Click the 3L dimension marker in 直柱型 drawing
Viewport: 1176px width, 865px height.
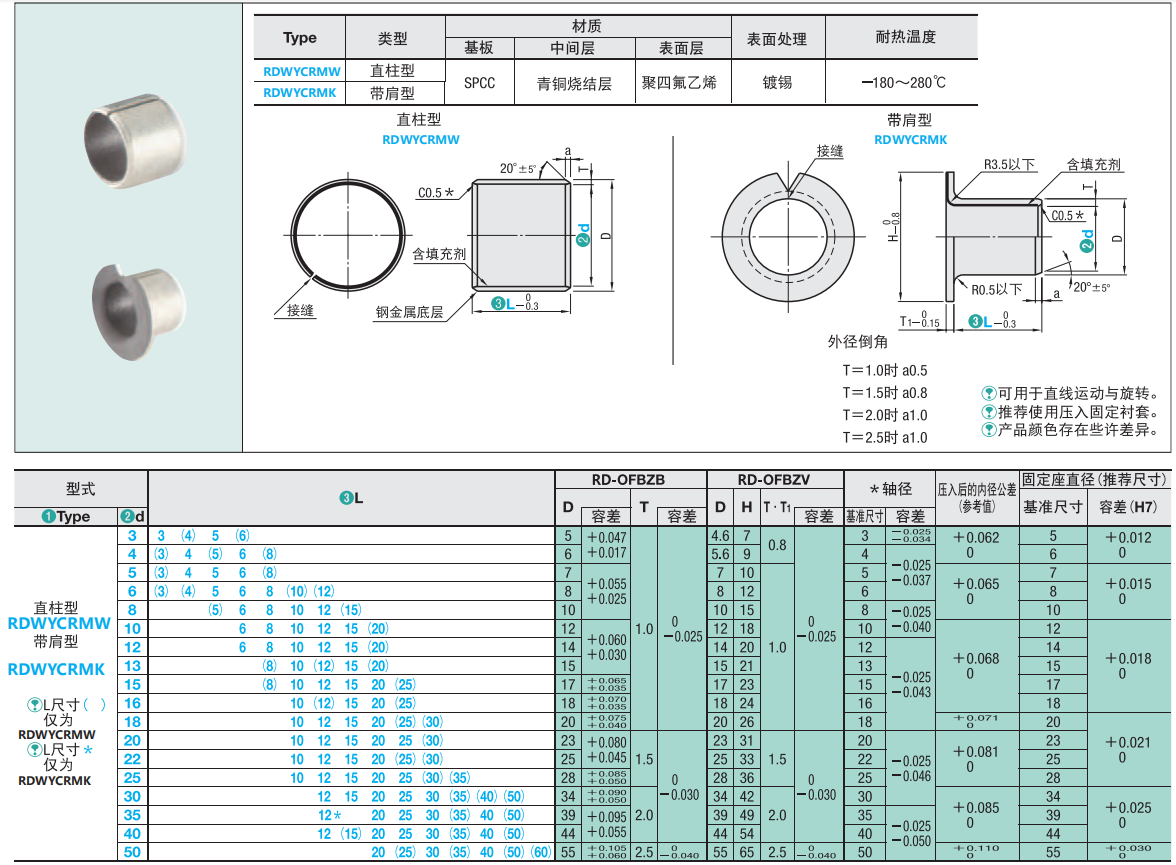(507, 304)
